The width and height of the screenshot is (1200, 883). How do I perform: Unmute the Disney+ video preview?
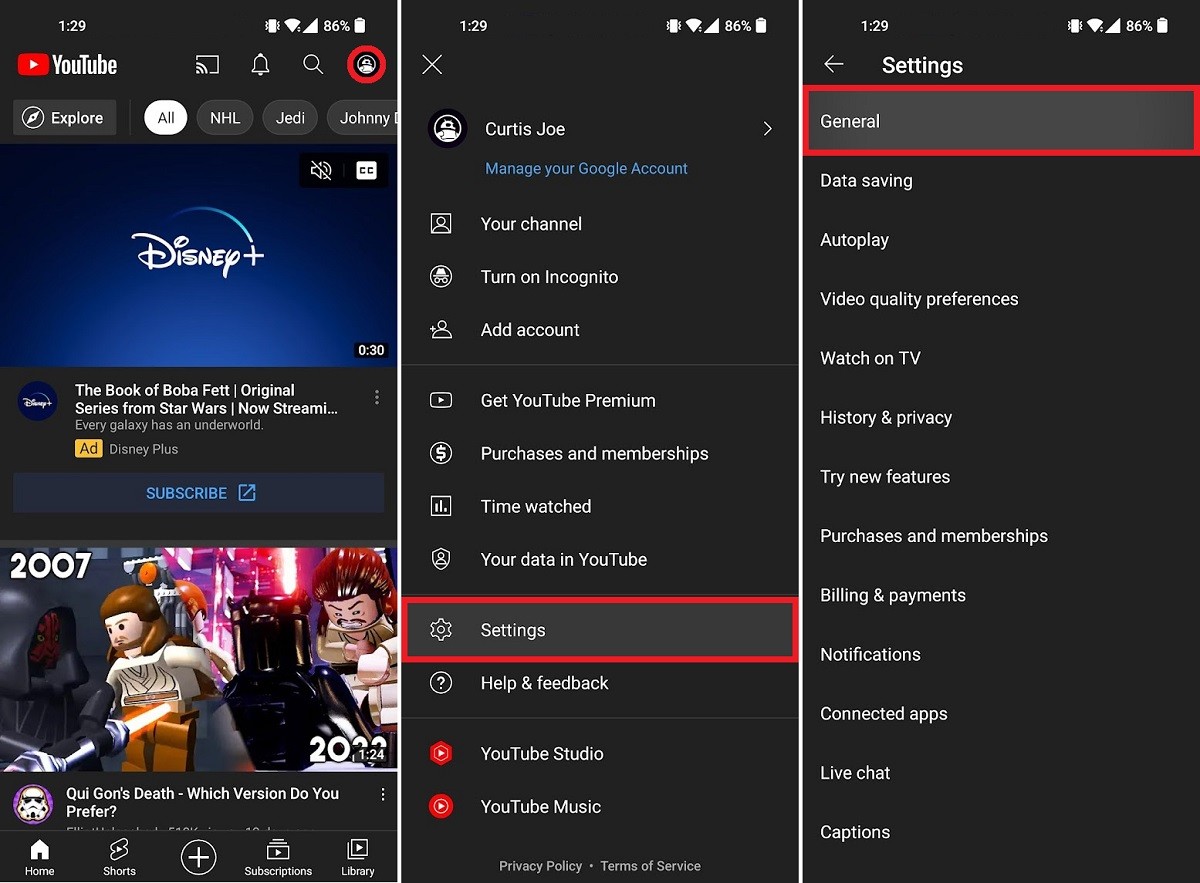321,171
